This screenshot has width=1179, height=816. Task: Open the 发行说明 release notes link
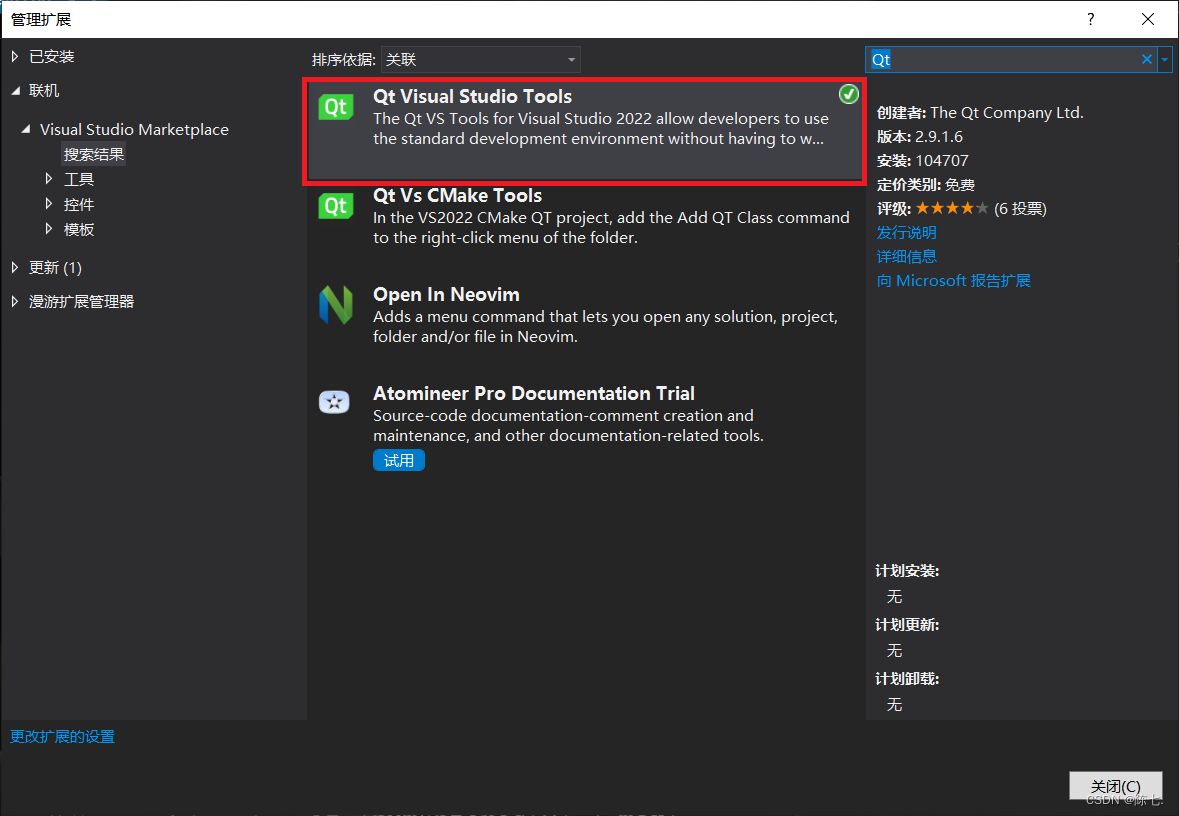pyautogui.click(x=907, y=232)
